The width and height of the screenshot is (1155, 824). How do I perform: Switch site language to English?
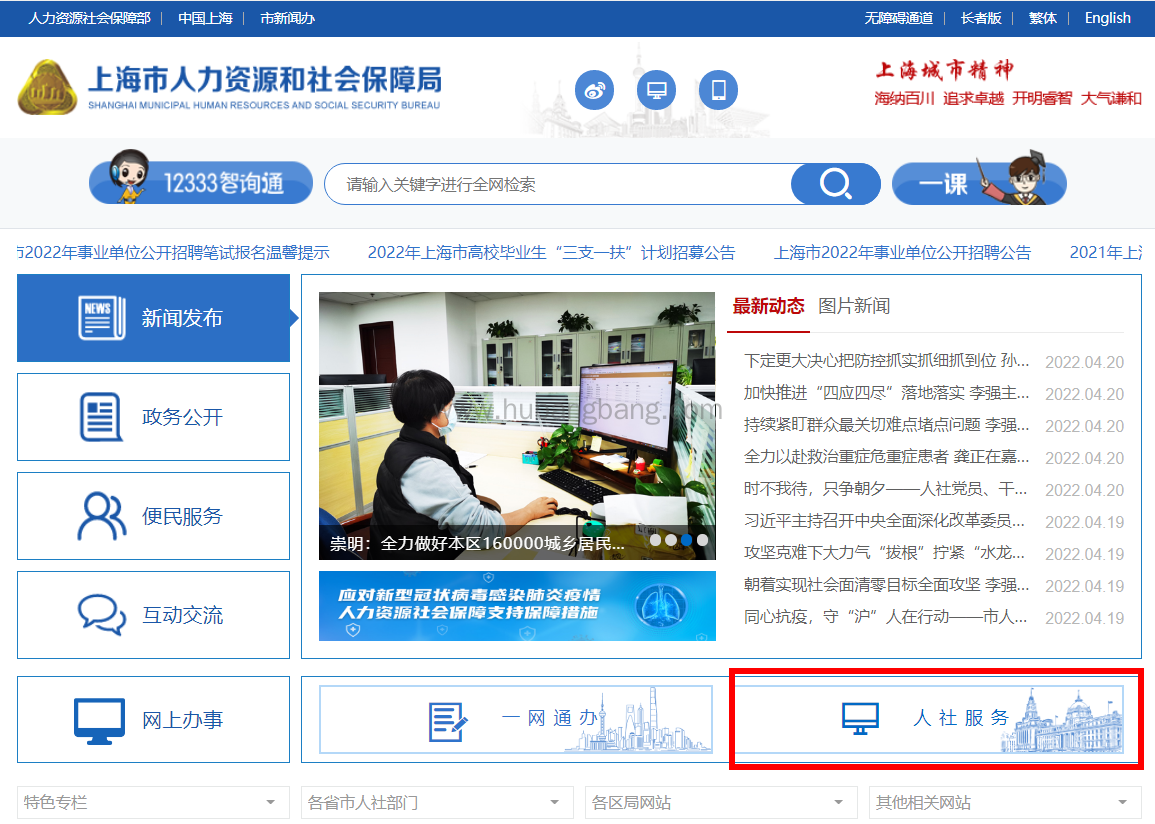coord(1107,18)
